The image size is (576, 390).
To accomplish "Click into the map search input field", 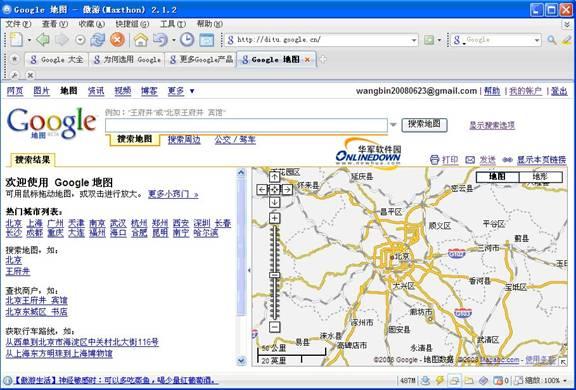I will 246,125.
